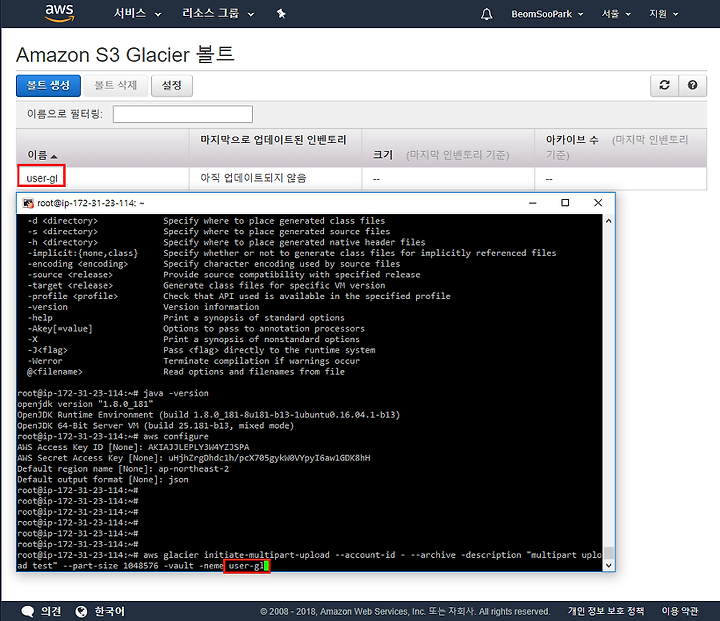
Task: Maximize the root@ip-172-31-23-114 terminal window
Action: click(x=565, y=203)
